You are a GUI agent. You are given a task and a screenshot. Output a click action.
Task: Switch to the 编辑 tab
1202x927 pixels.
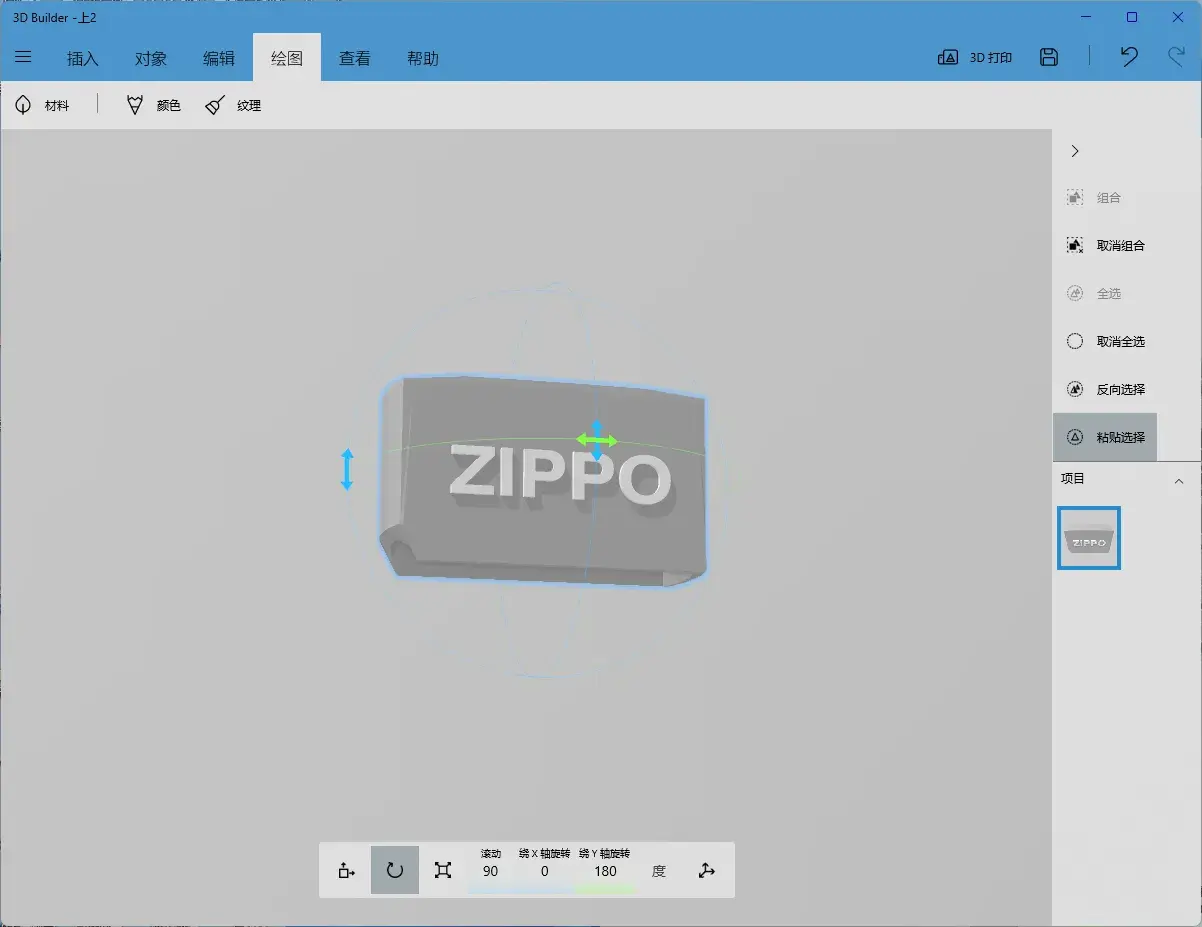(219, 58)
